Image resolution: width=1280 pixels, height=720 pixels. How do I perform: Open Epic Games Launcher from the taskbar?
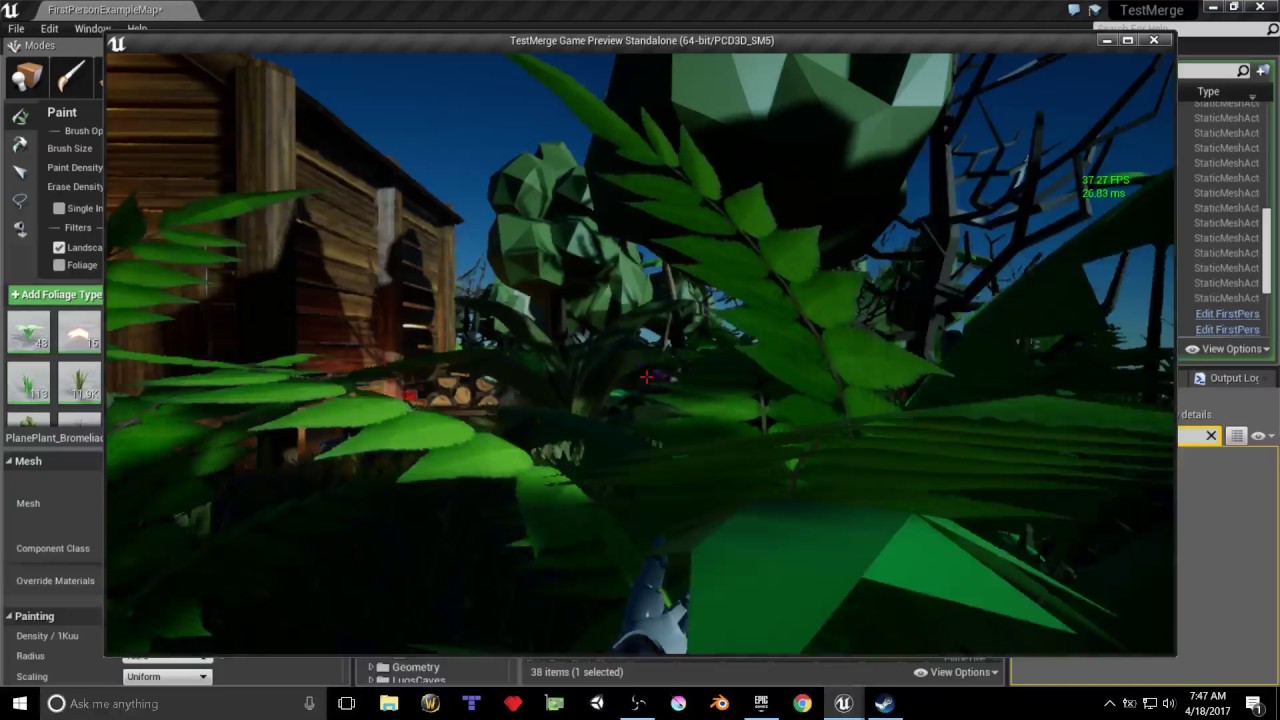[x=761, y=703]
